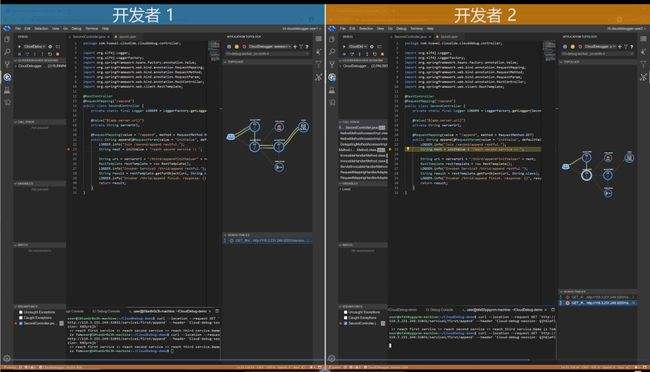Toggle SecondController.java breakpoint checkbox in 开发者 2
The image size is (650, 372).
(345, 323)
